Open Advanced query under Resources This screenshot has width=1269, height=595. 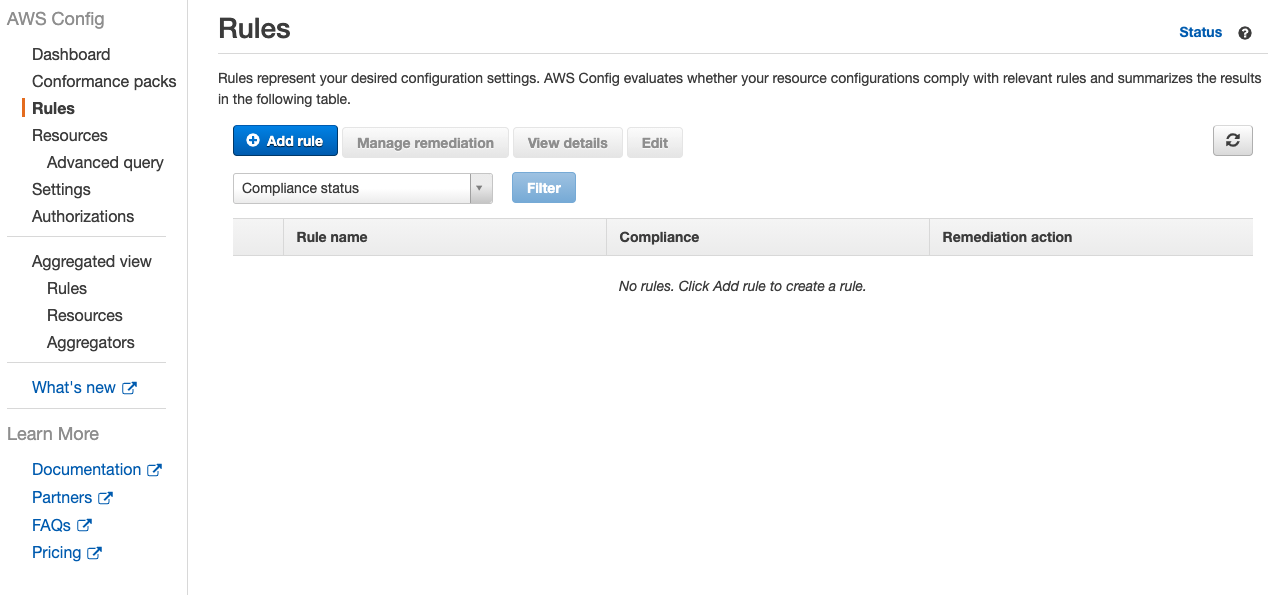(105, 162)
